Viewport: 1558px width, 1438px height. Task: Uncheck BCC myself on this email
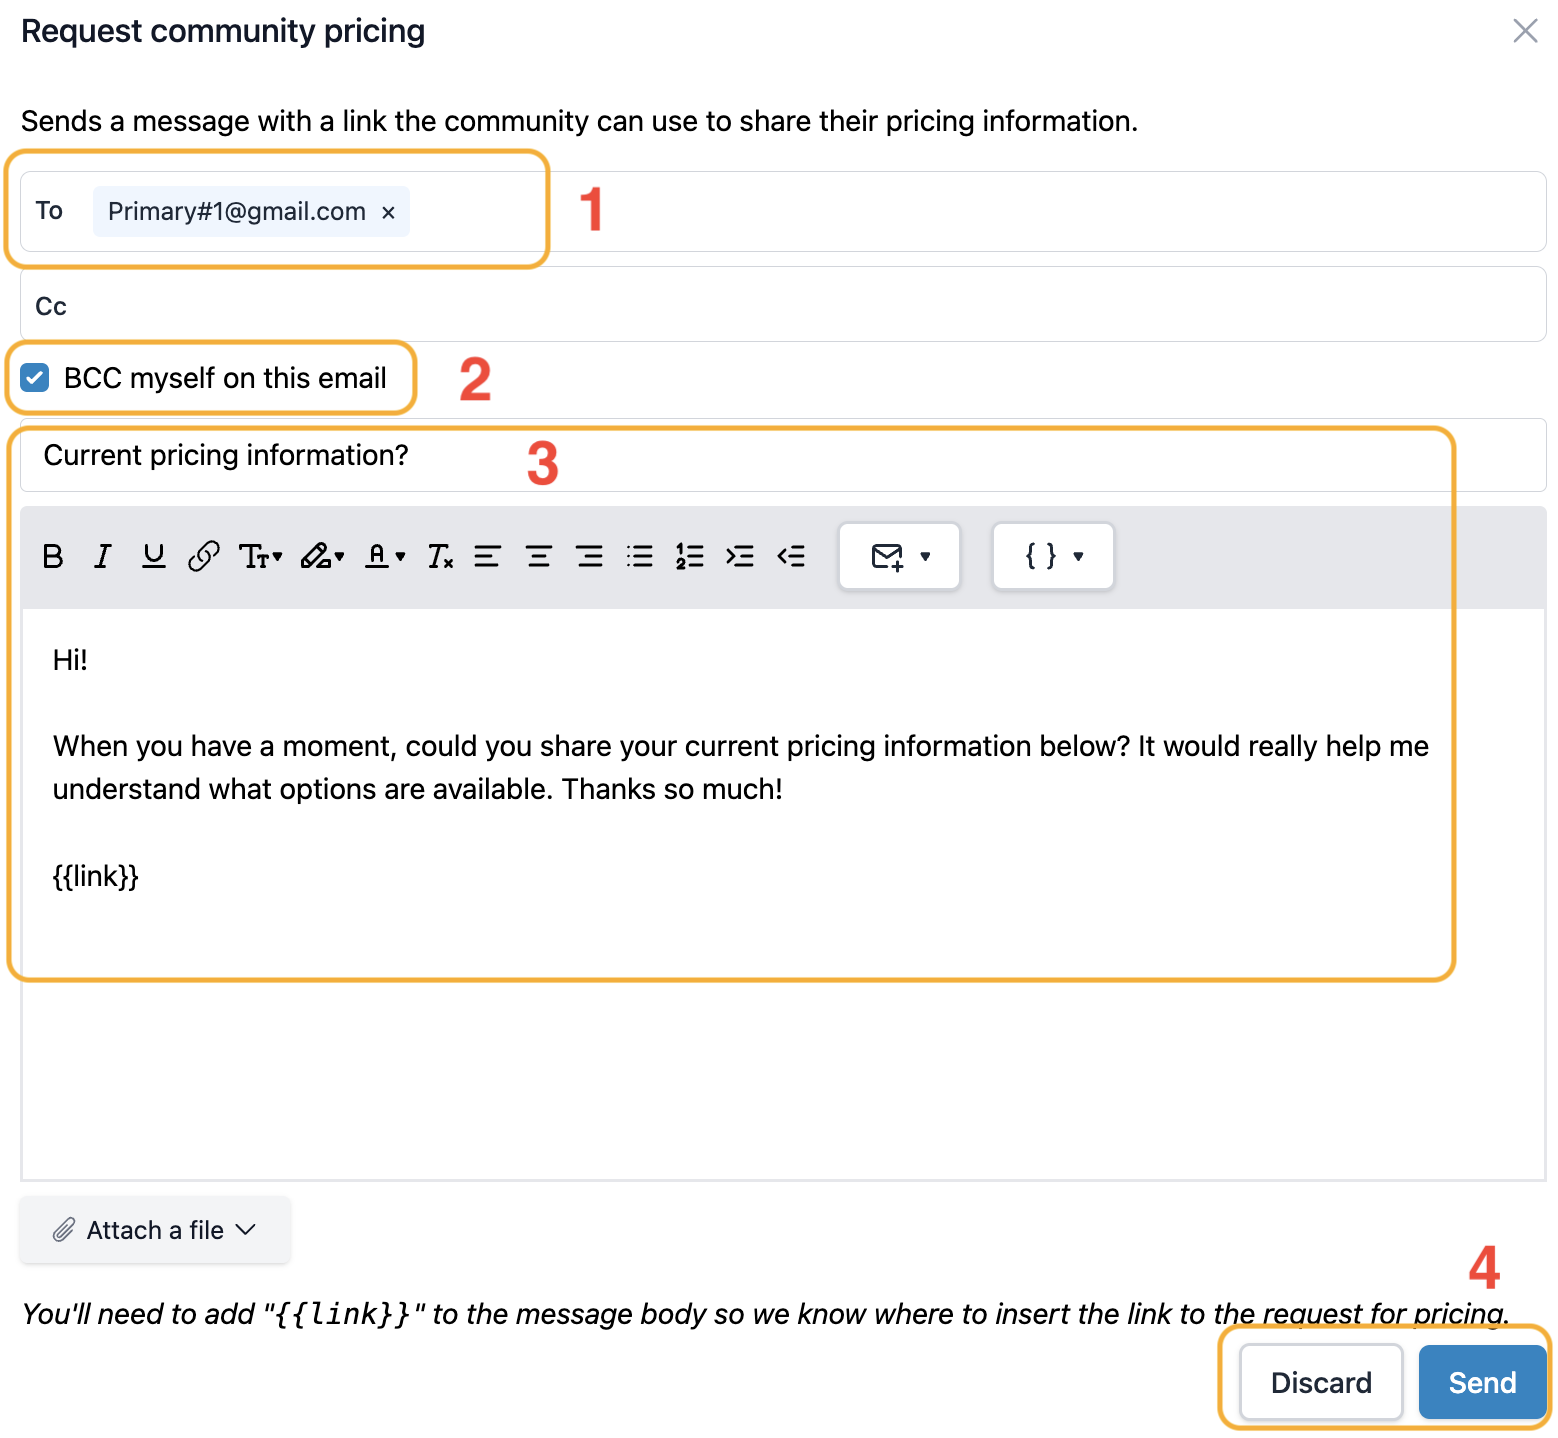tap(35, 378)
